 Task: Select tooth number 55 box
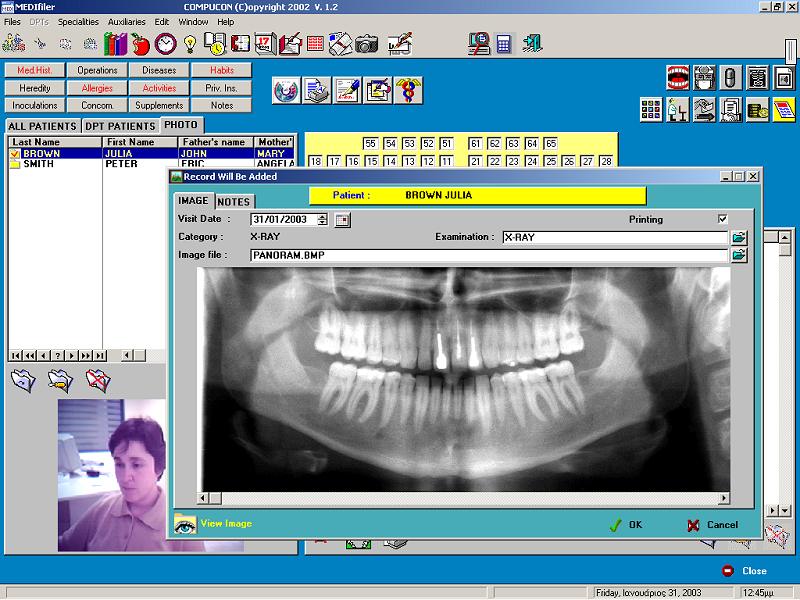370,143
